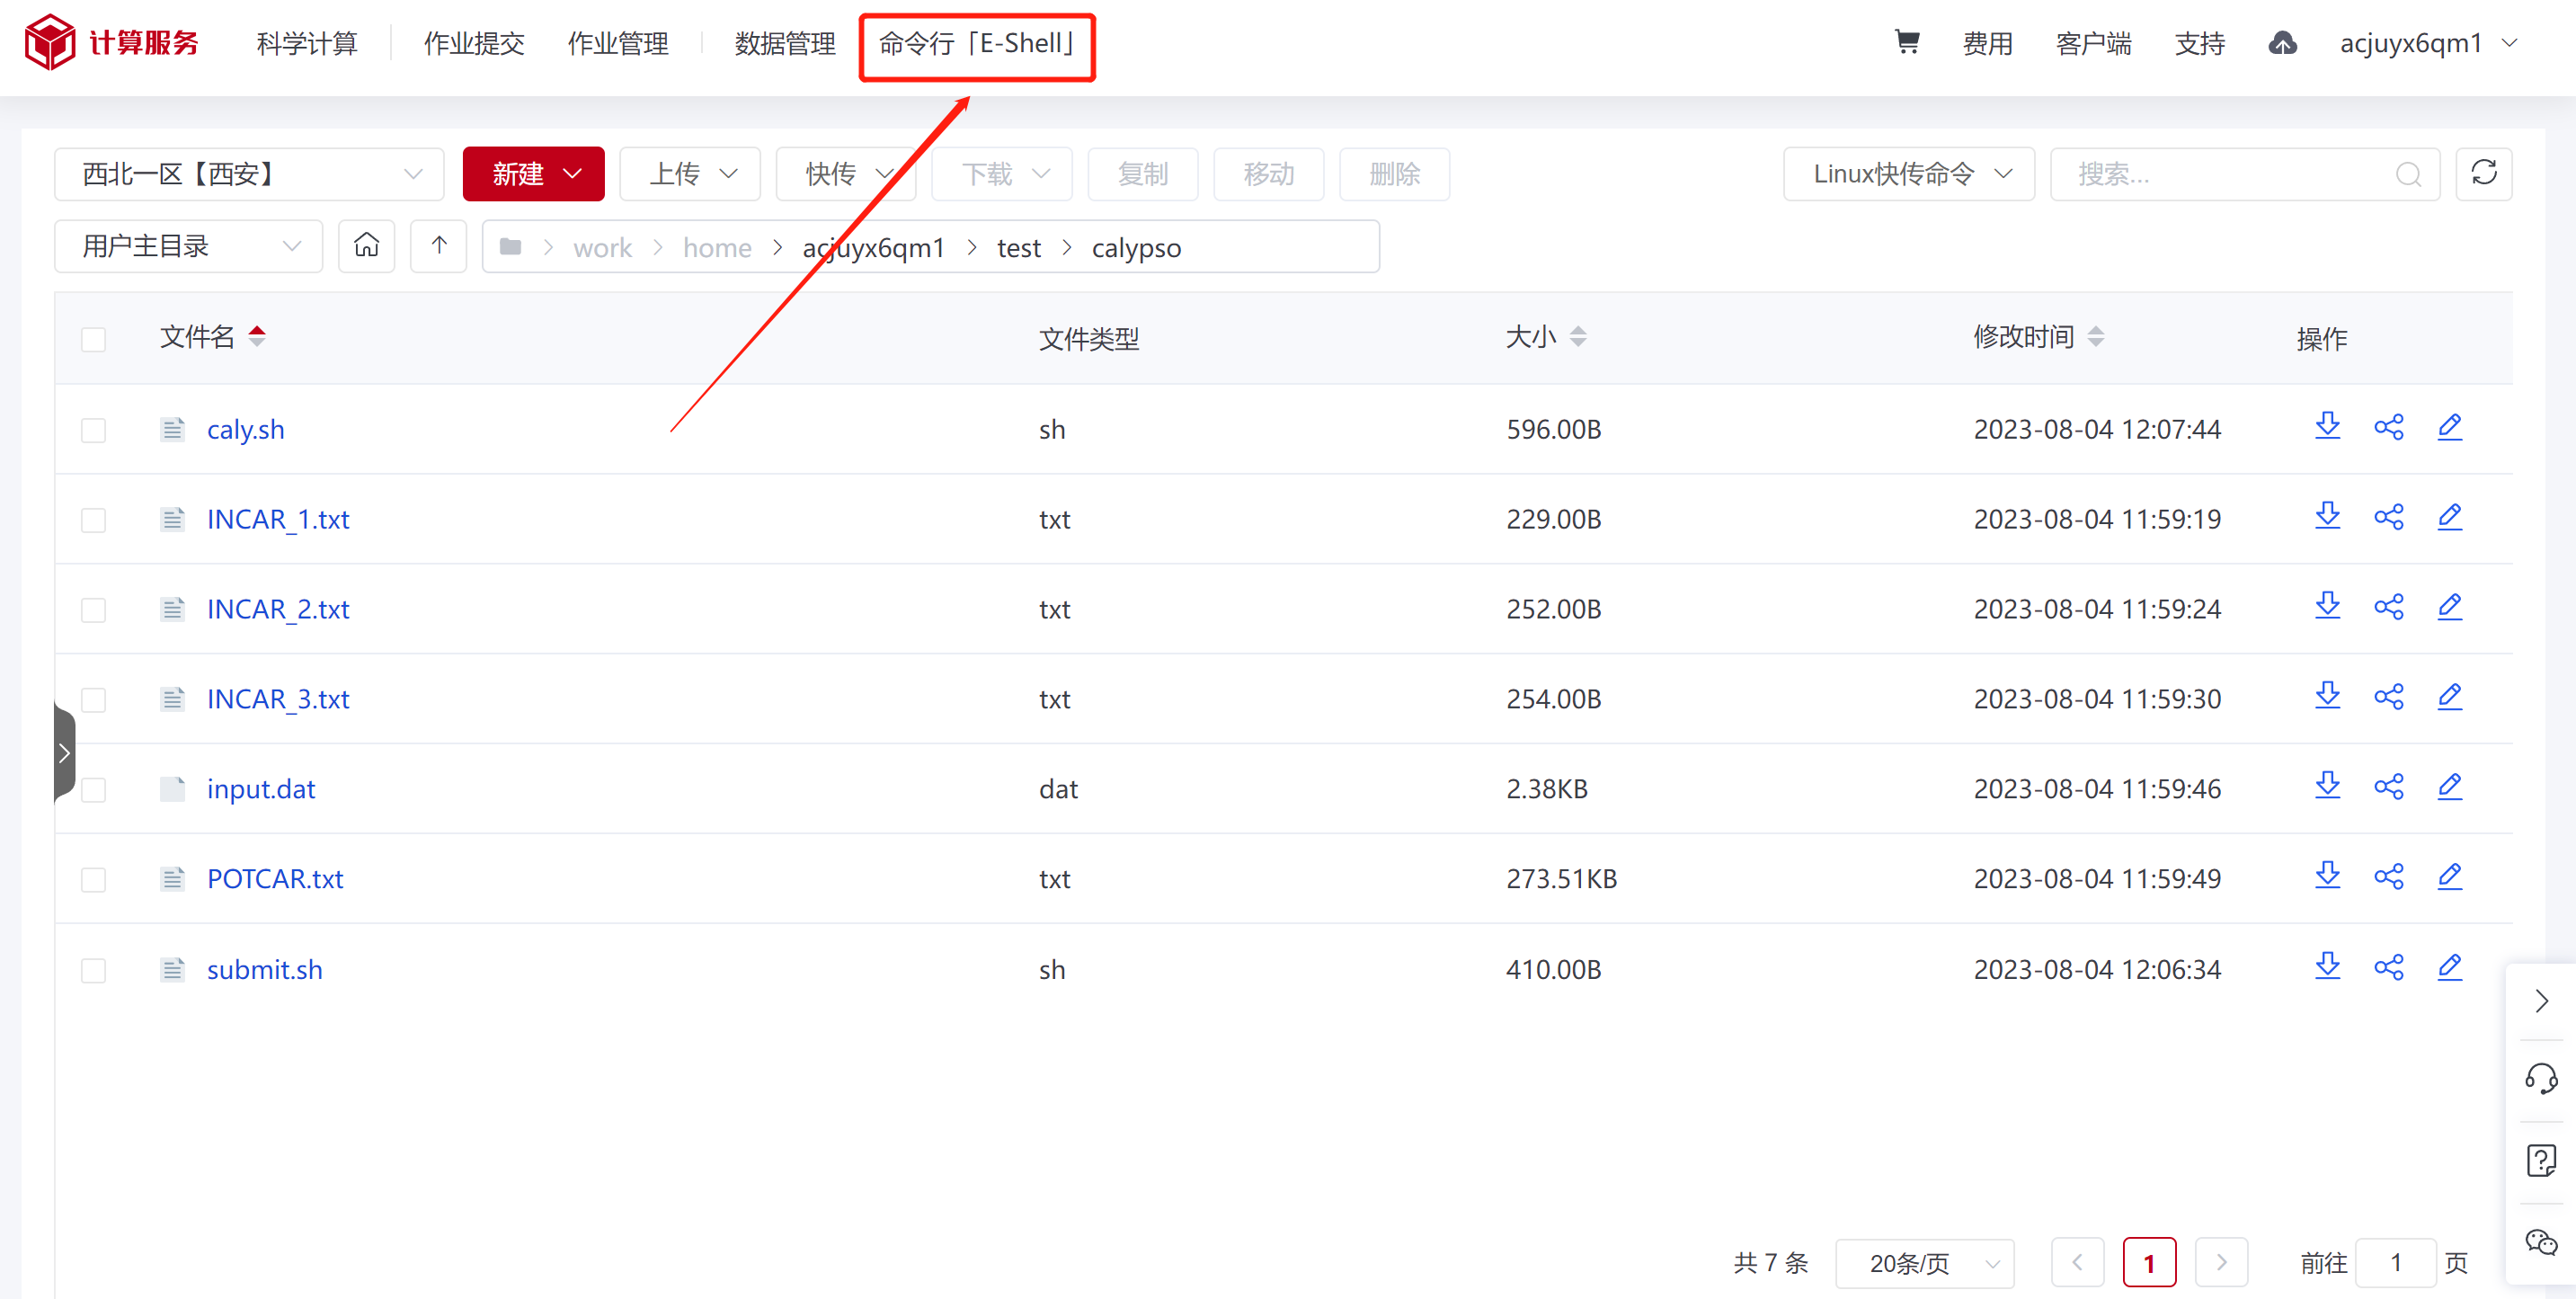The image size is (2576, 1299).
Task: Open the 作业管理 menu
Action: 617,43
